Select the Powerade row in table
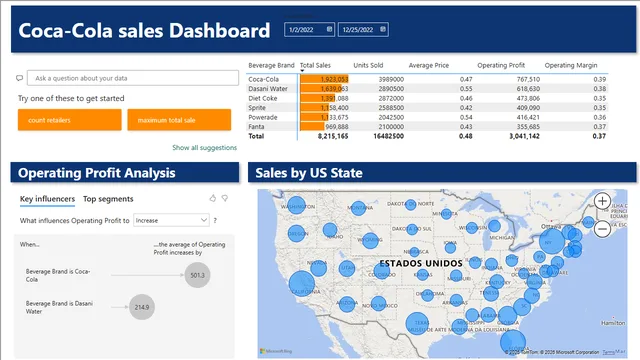The width and height of the screenshot is (640, 360). [x=427, y=117]
